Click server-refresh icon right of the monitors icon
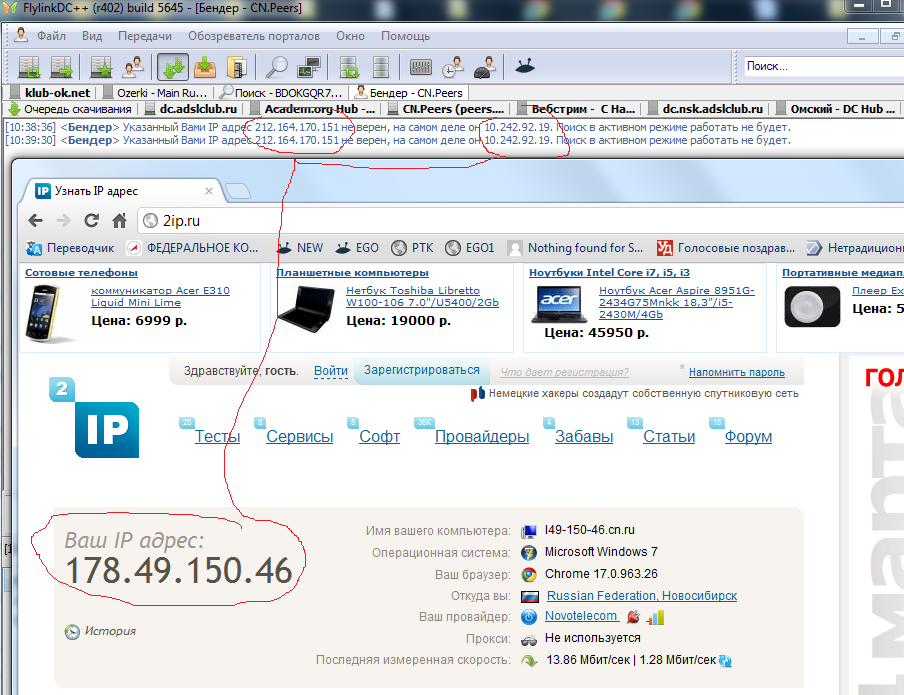Viewport: 904px width, 695px height. point(349,67)
